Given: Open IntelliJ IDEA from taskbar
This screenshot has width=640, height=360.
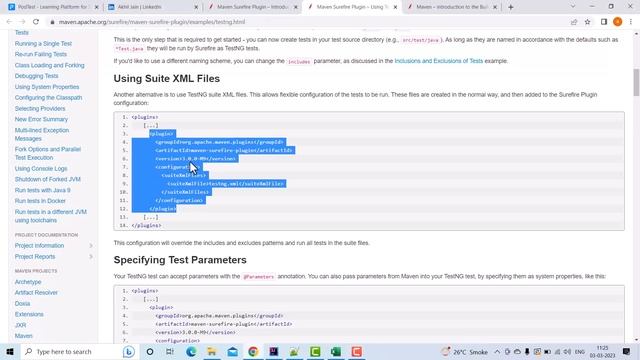Looking at the screenshot, I should click(273, 351).
